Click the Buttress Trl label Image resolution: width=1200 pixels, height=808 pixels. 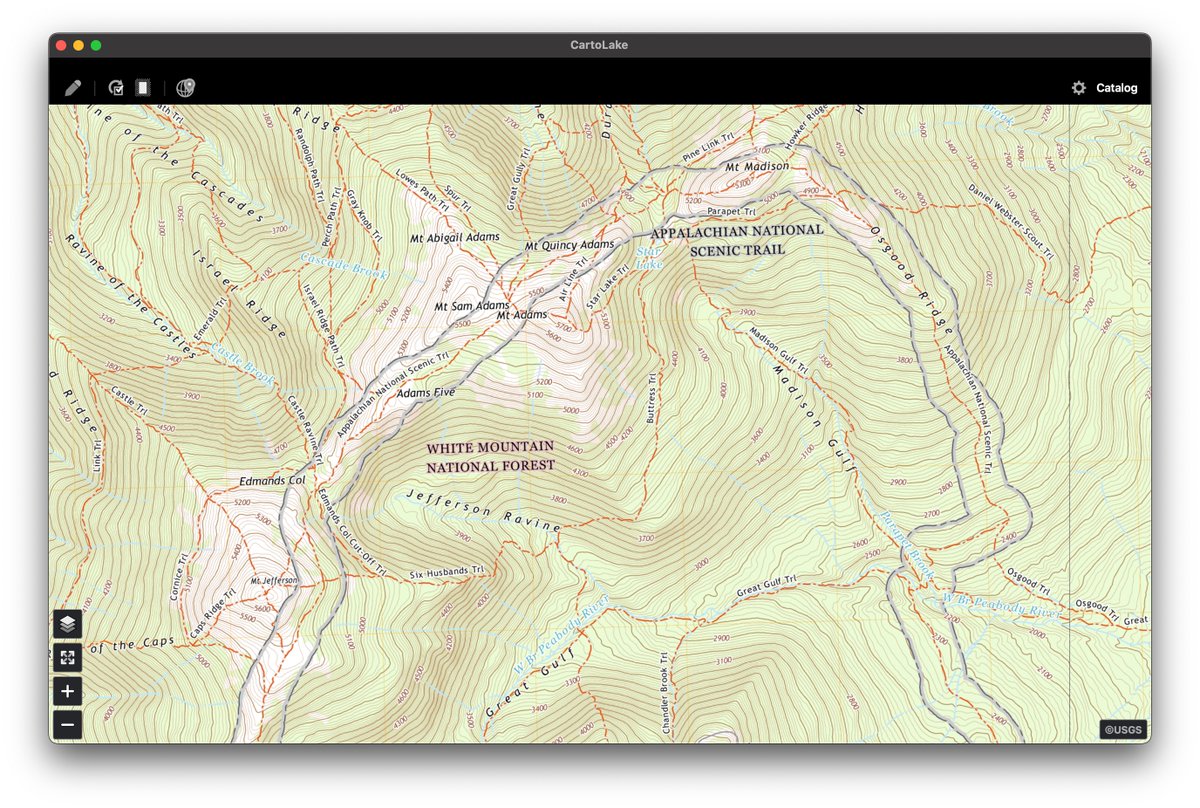coord(651,399)
